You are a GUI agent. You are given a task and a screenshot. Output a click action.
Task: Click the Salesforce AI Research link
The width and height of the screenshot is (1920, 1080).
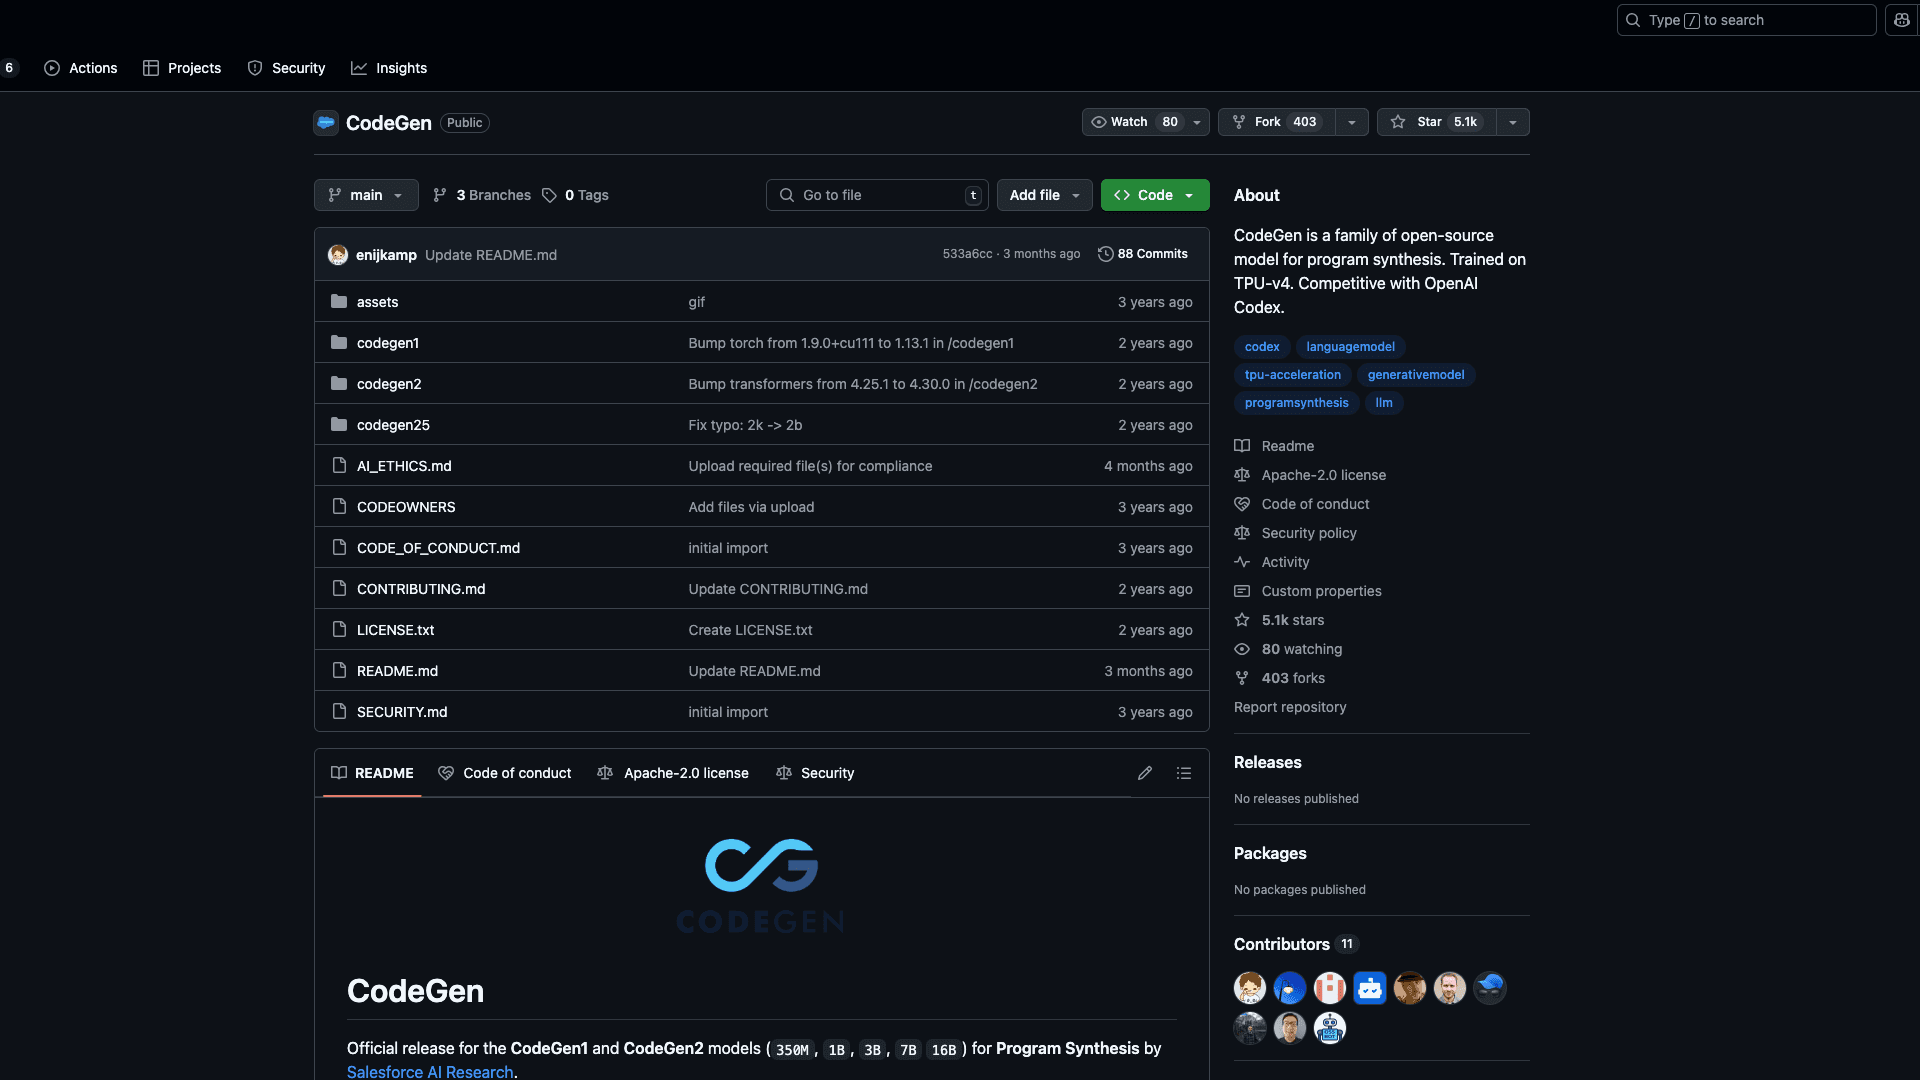click(x=430, y=1071)
